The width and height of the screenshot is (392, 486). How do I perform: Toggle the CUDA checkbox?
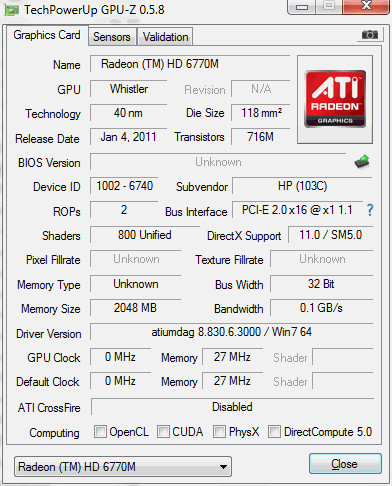click(x=163, y=431)
